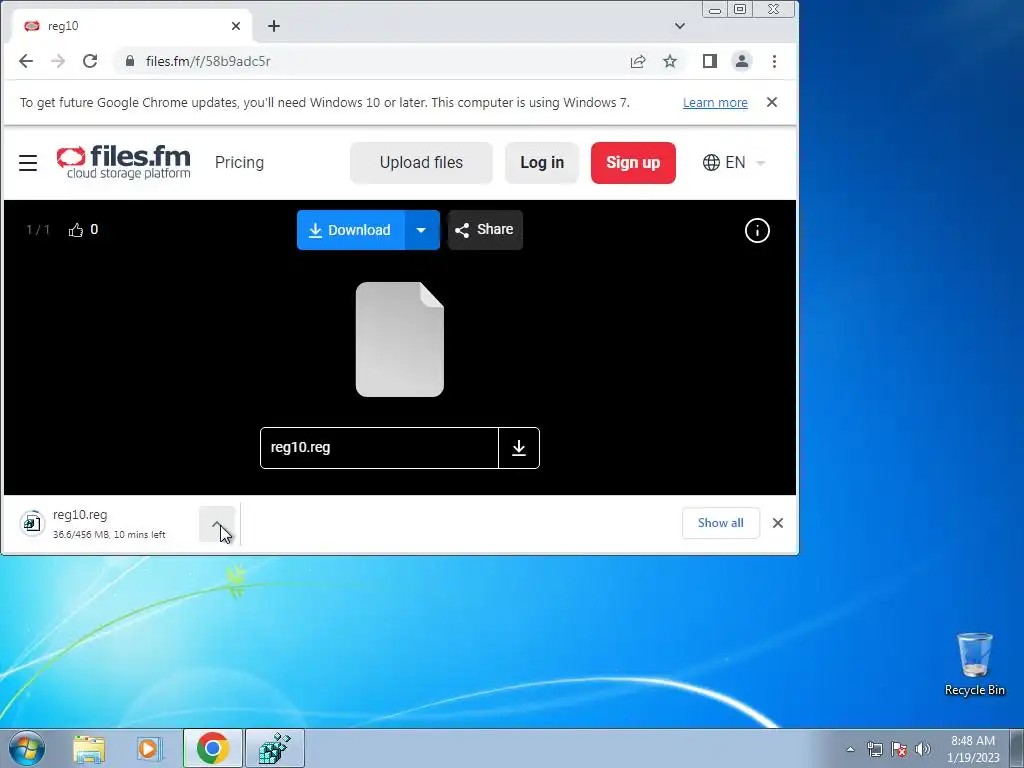This screenshot has height=768, width=1024.
Task: Open the Chrome three-dot menu
Action: point(775,61)
